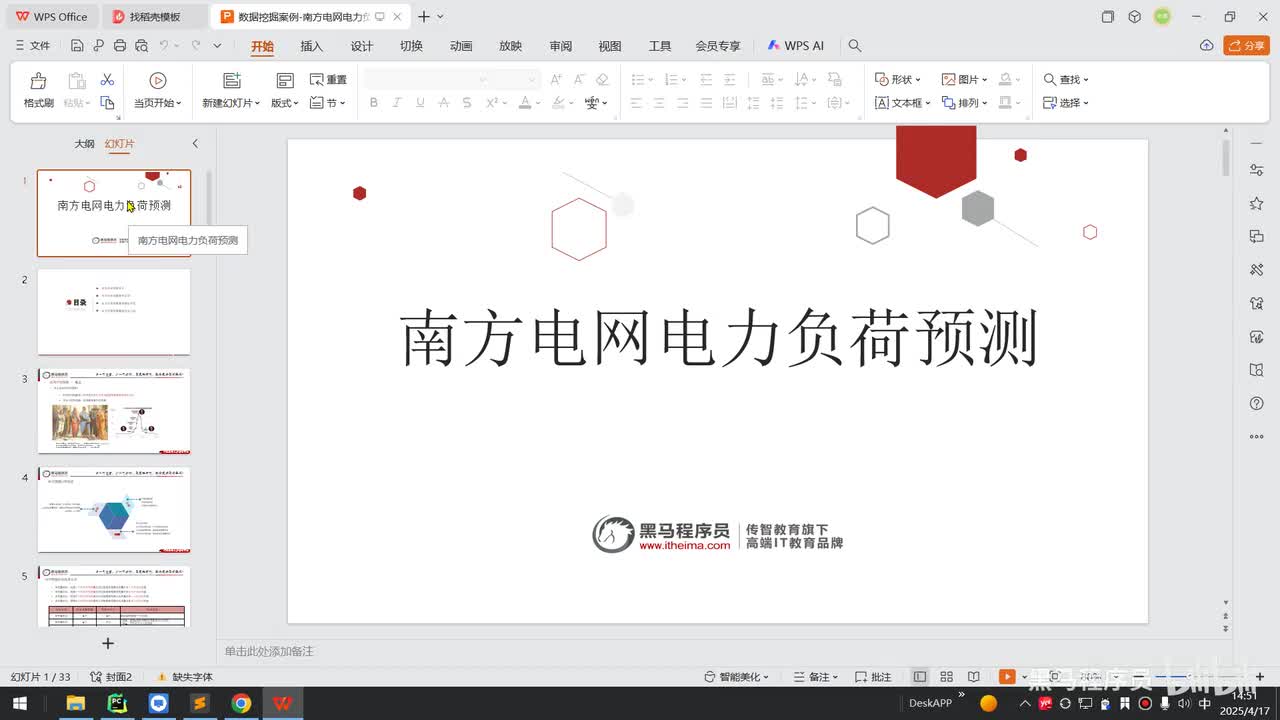Toggle Underline formatting

pos(420,103)
